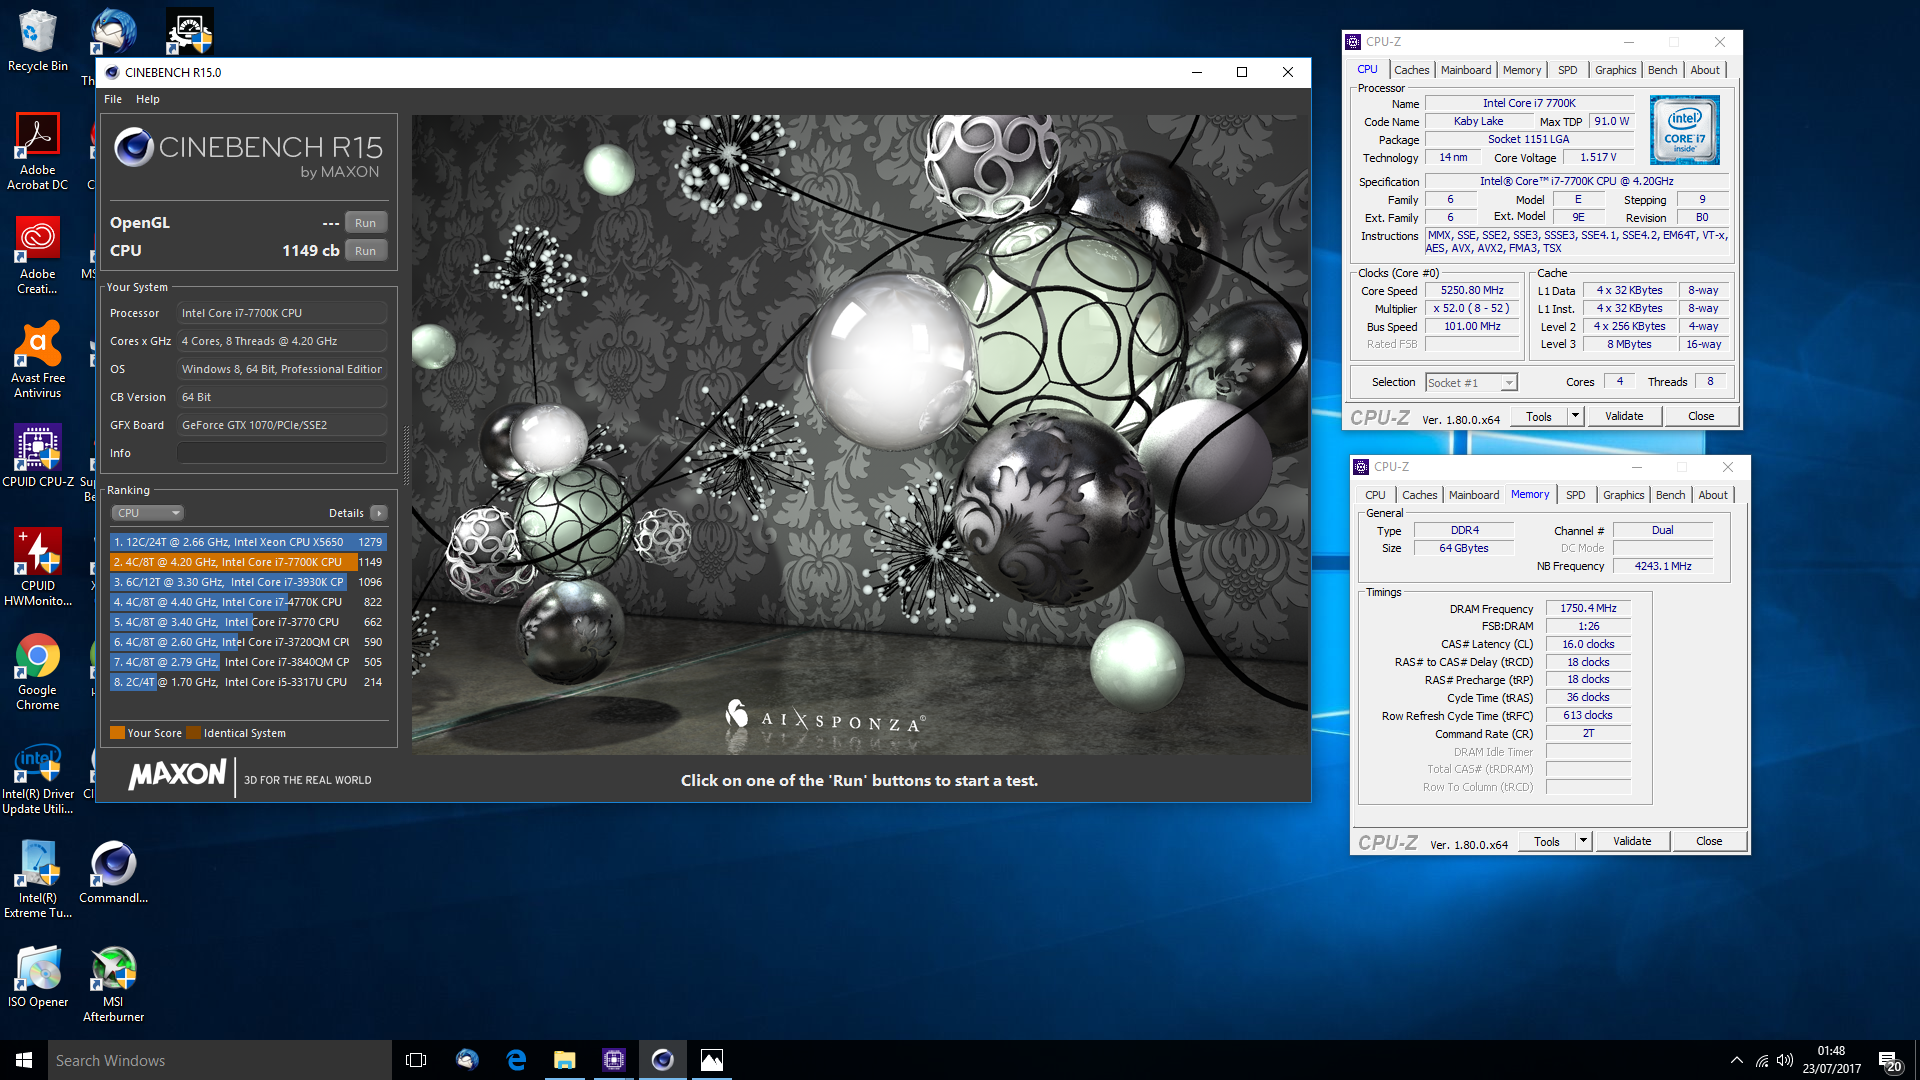Open Photos app taskbar icon

pyautogui.click(x=711, y=1060)
